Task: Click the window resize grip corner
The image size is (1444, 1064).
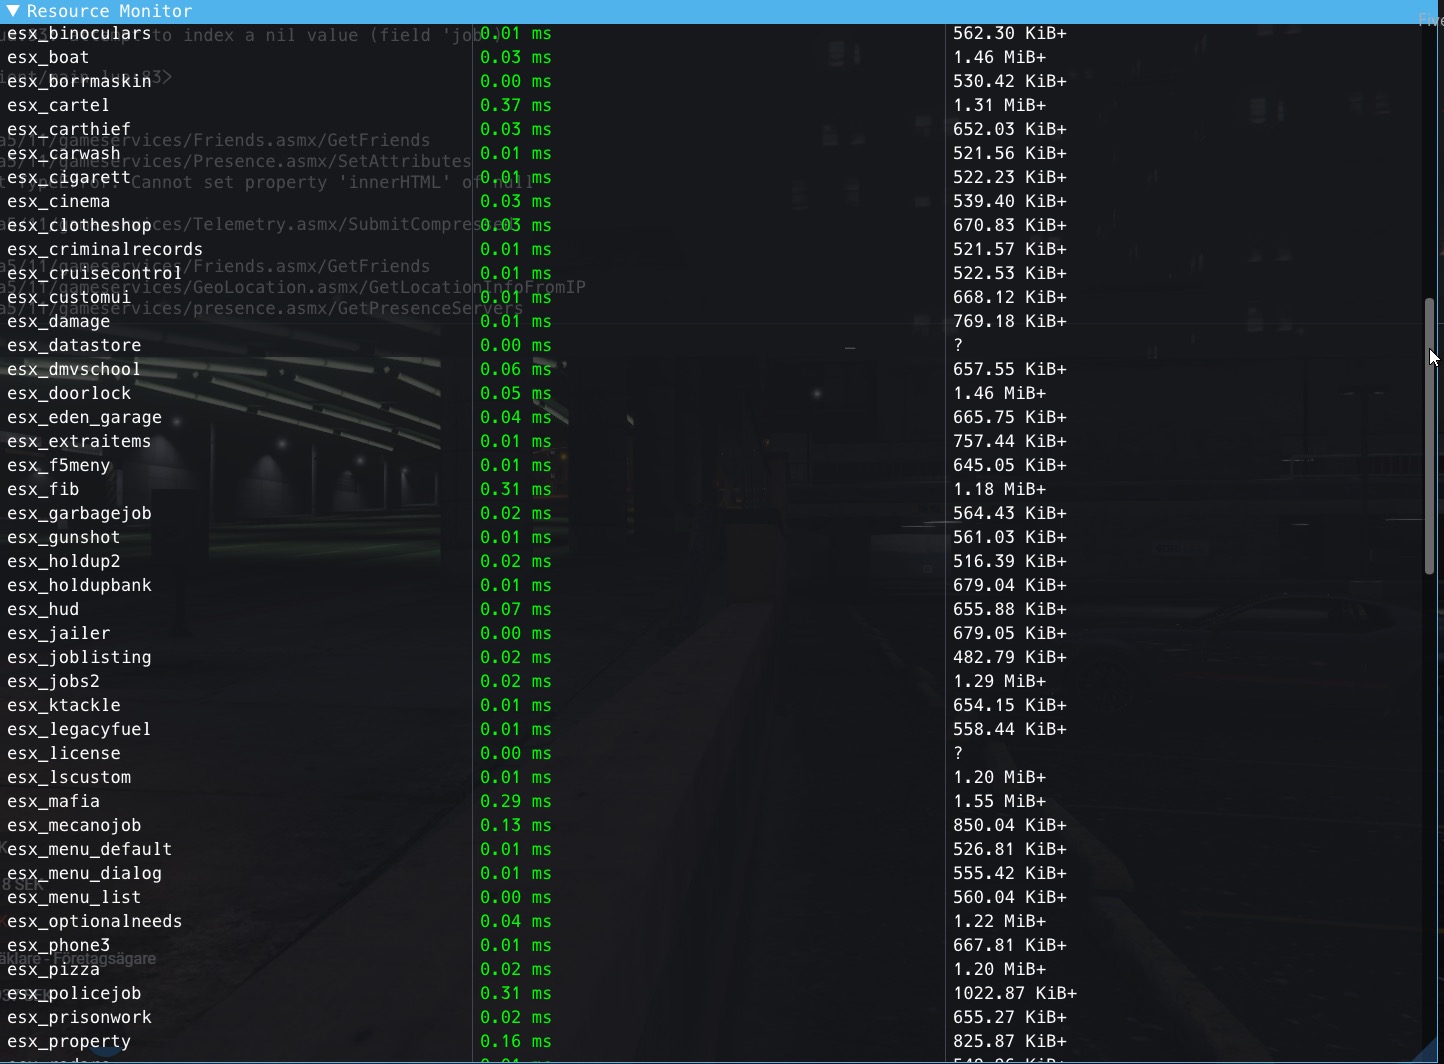Action: (1434, 1054)
